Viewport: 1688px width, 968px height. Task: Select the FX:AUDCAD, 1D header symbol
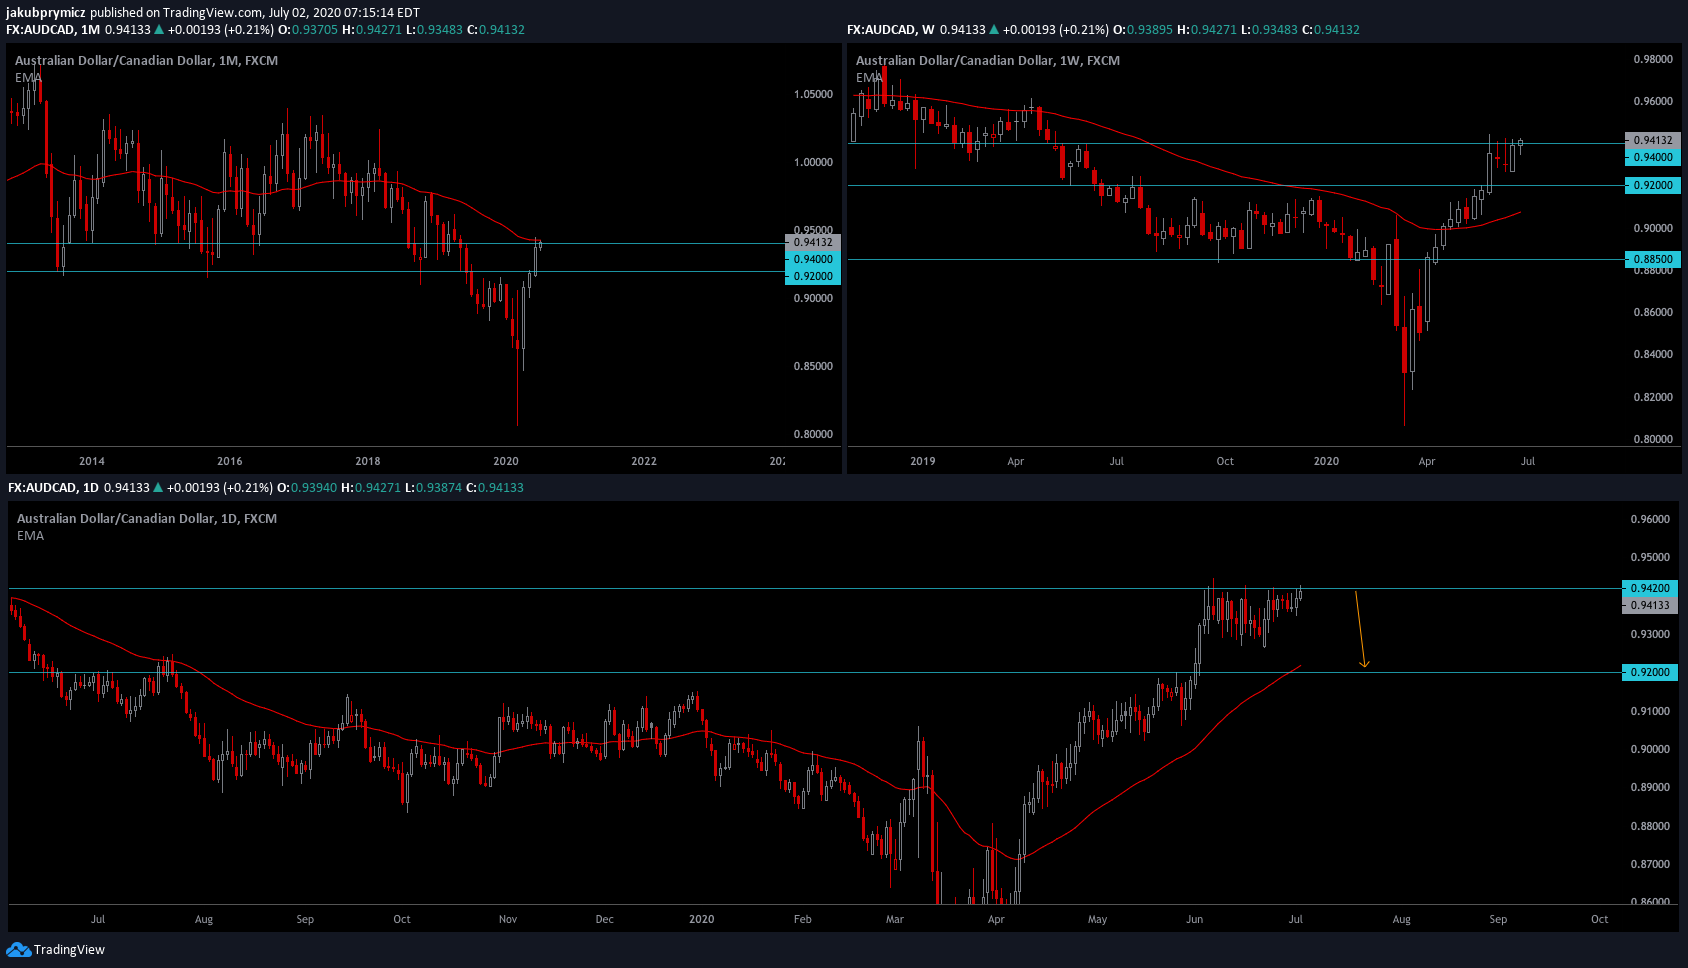pyautogui.click(x=53, y=488)
